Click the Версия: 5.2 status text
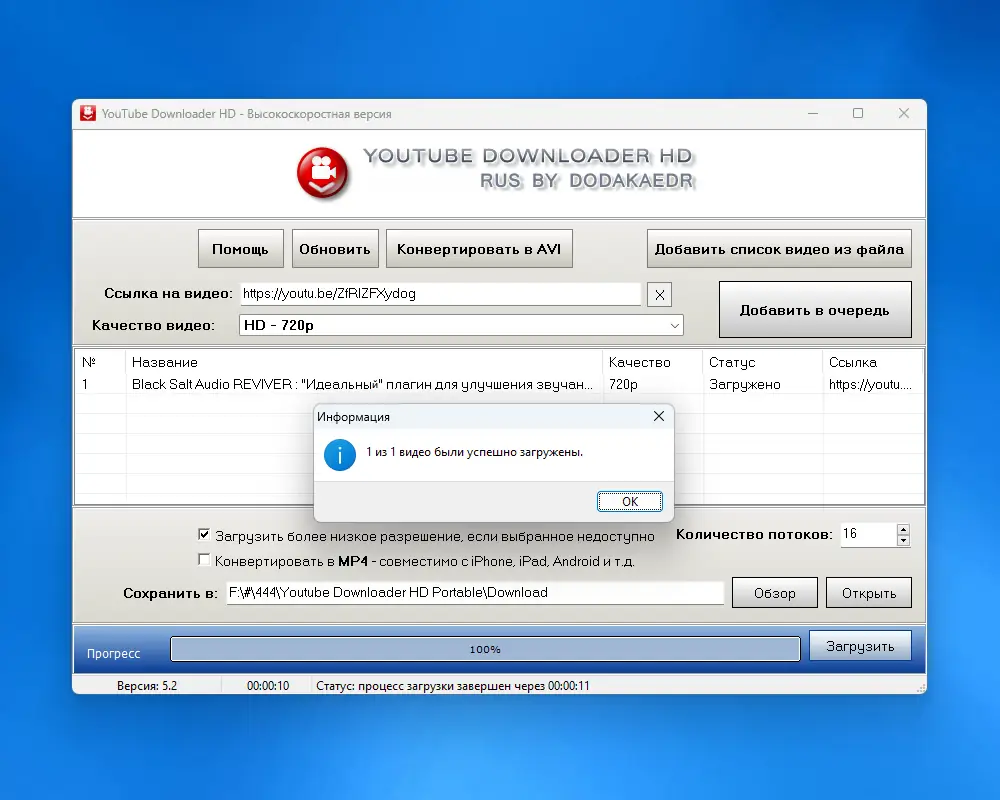 (x=147, y=686)
